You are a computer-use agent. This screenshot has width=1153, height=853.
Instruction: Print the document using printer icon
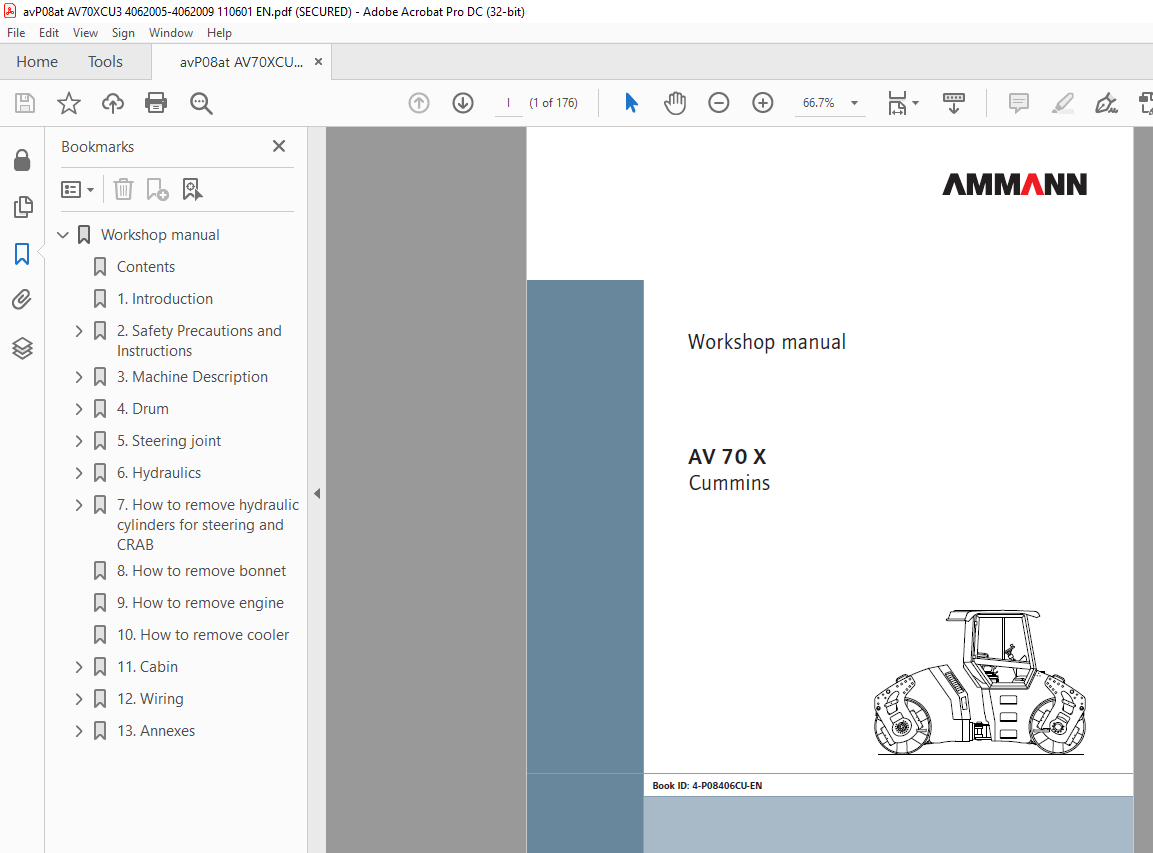click(x=156, y=103)
